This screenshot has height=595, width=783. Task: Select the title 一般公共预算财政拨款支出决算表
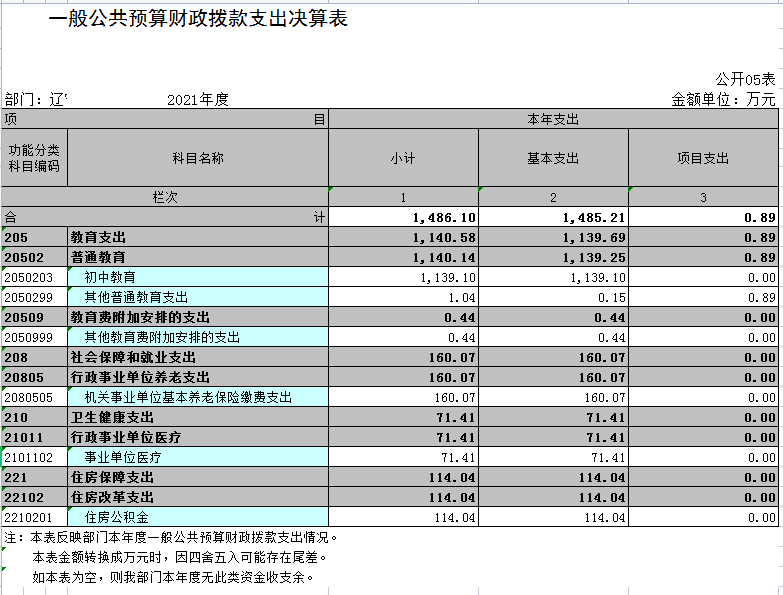pos(198,18)
